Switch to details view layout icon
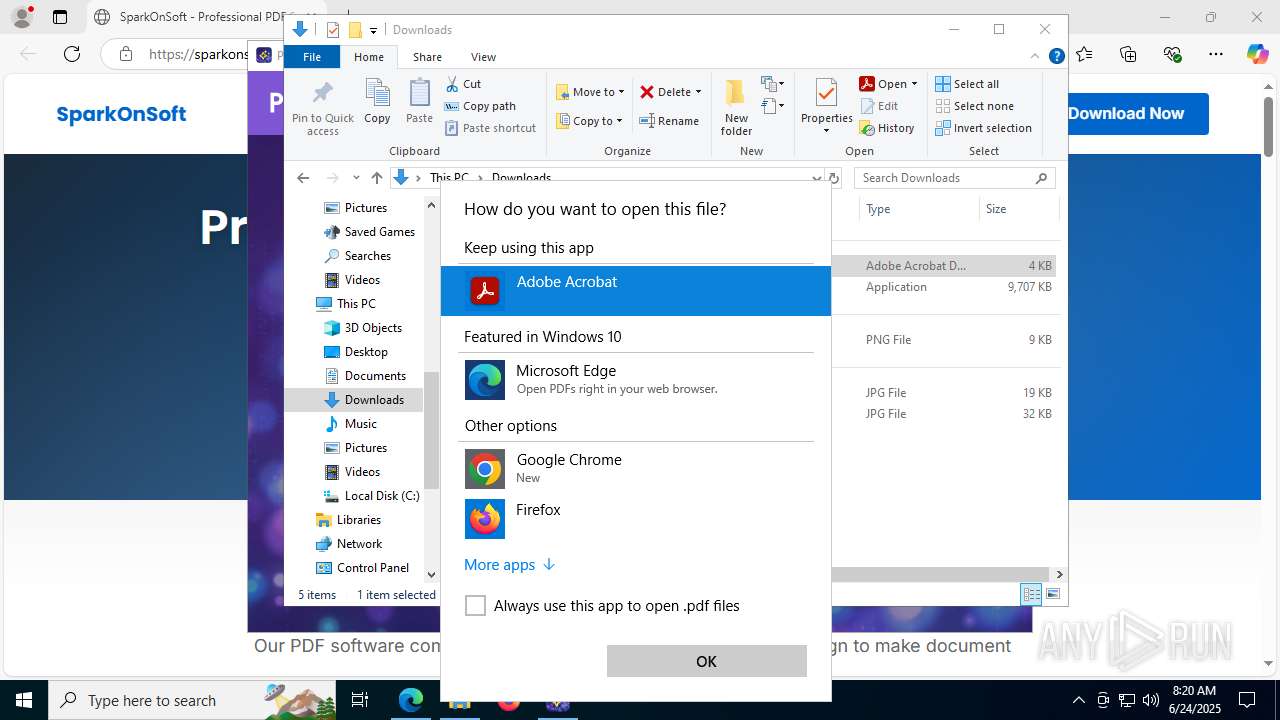The height and width of the screenshot is (720, 1280). click(x=1031, y=594)
